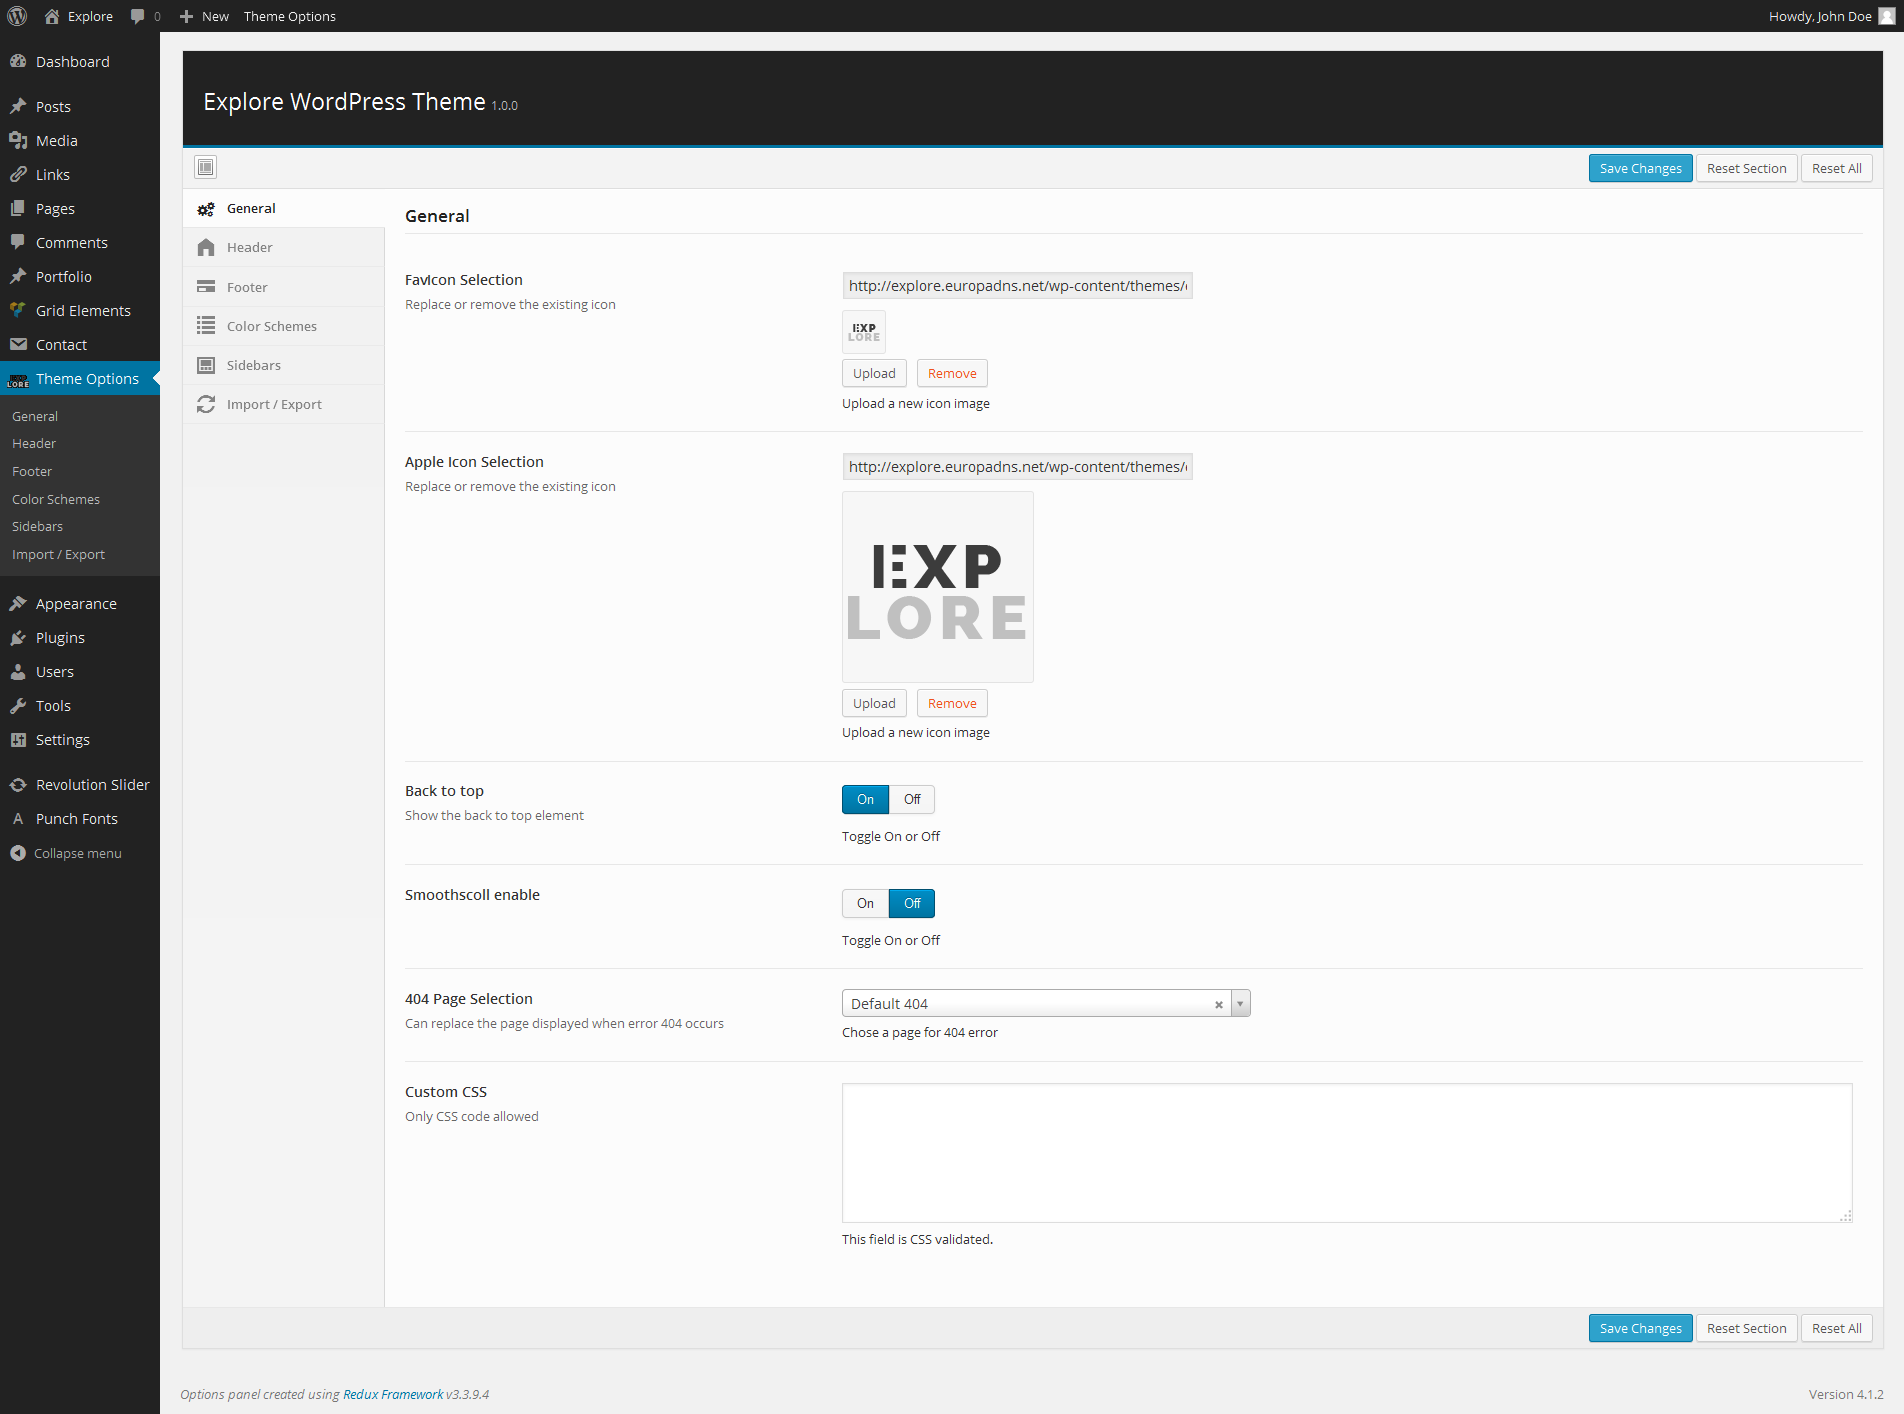The height and width of the screenshot is (1414, 1904).
Task: Click the Revolution Slider refresh icon
Action: [18, 784]
